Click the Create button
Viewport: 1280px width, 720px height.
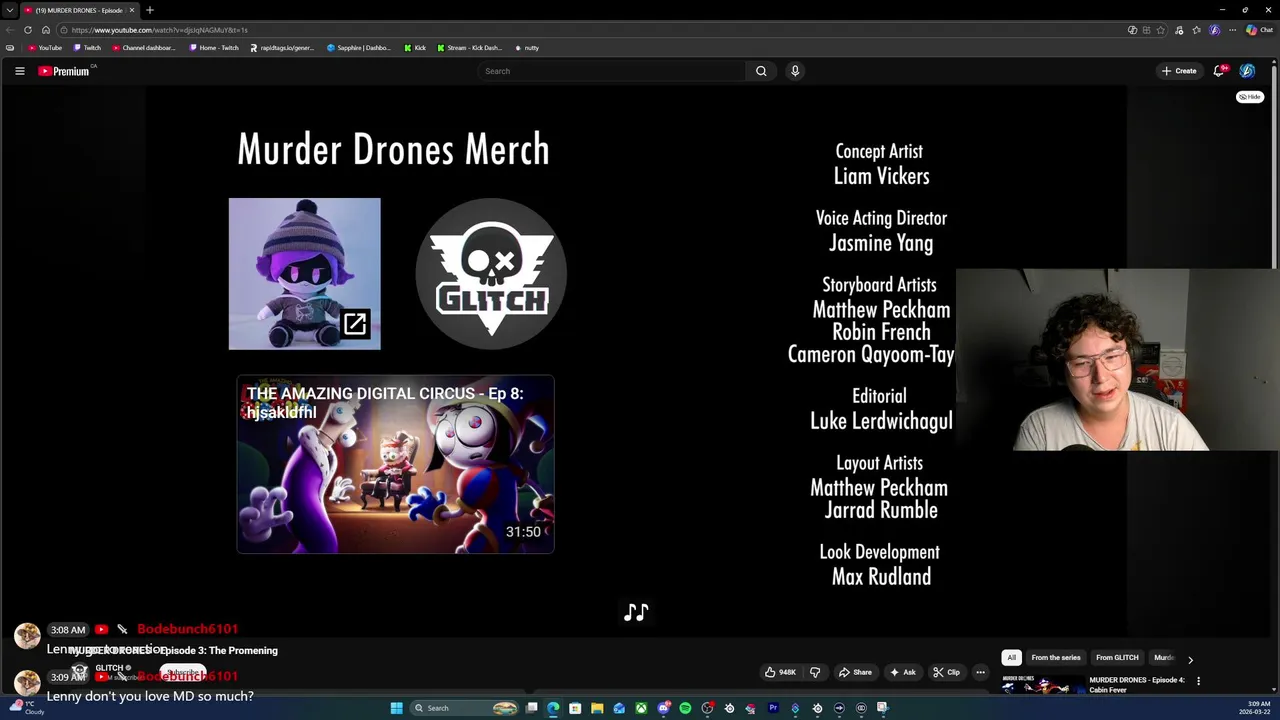tap(1180, 71)
